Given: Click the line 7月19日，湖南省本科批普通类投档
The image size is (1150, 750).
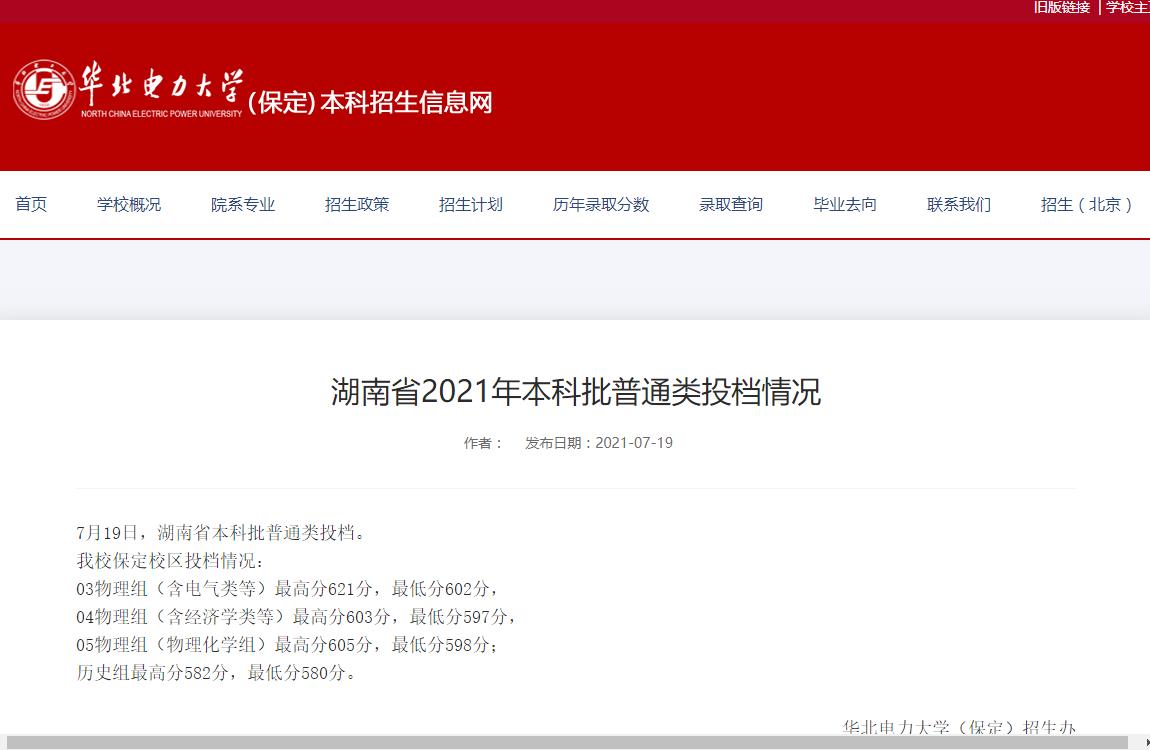Looking at the screenshot, I should pyautogui.click(x=221, y=533).
